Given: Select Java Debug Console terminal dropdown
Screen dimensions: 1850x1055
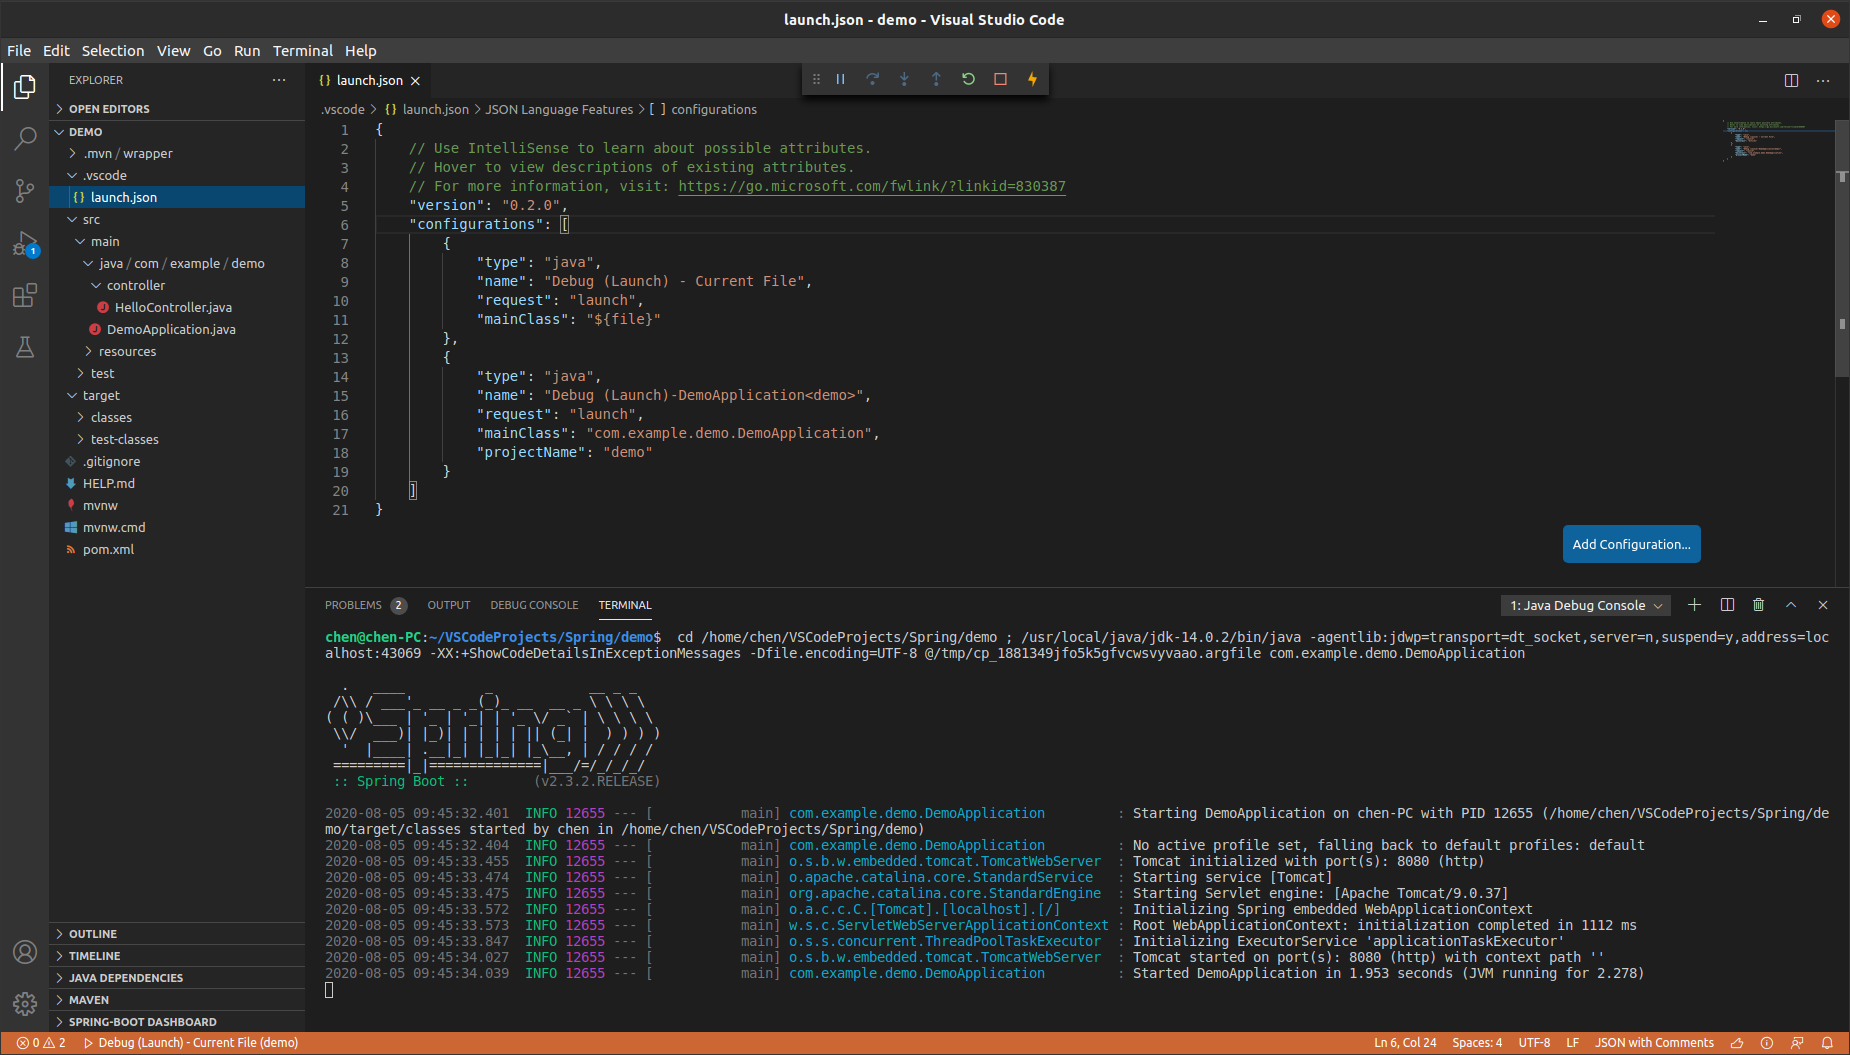Looking at the screenshot, I should [x=1586, y=605].
